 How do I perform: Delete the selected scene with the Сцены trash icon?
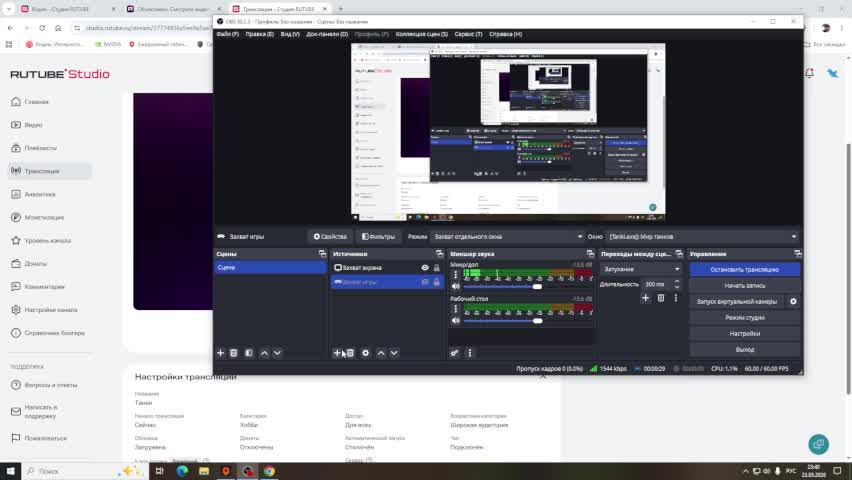coord(234,353)
